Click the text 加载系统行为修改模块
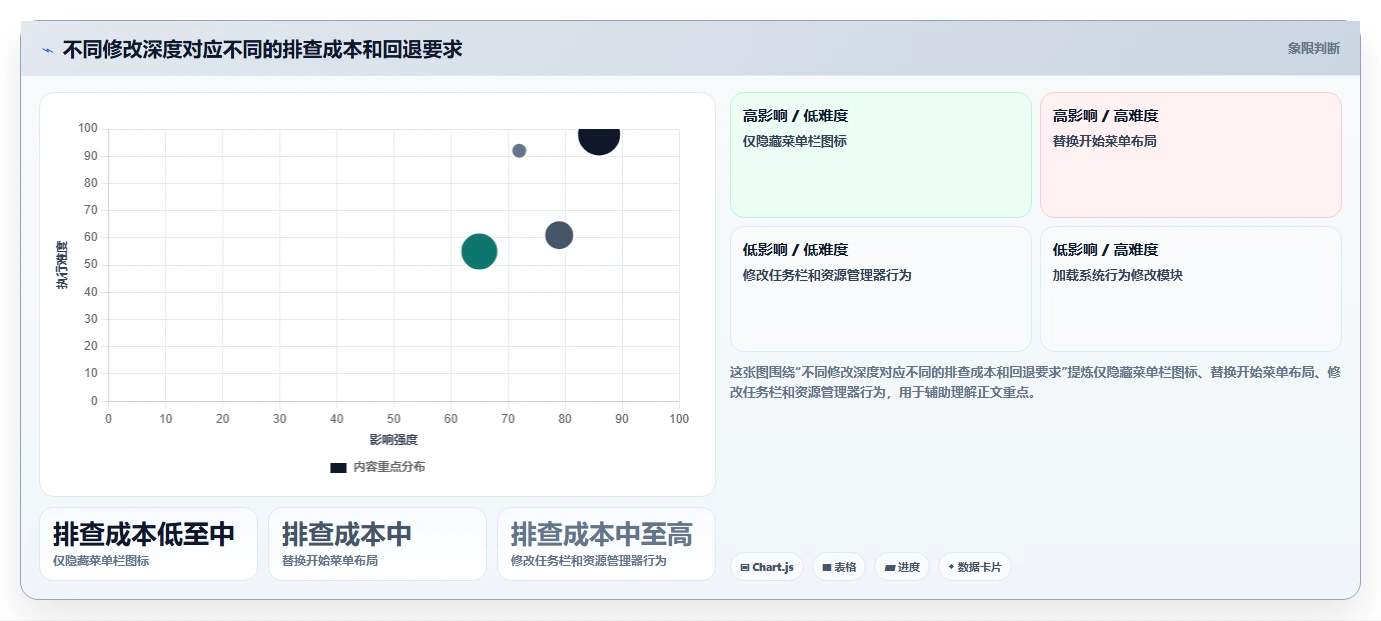Screen dimensions: 1381x621 point(1118,275)
